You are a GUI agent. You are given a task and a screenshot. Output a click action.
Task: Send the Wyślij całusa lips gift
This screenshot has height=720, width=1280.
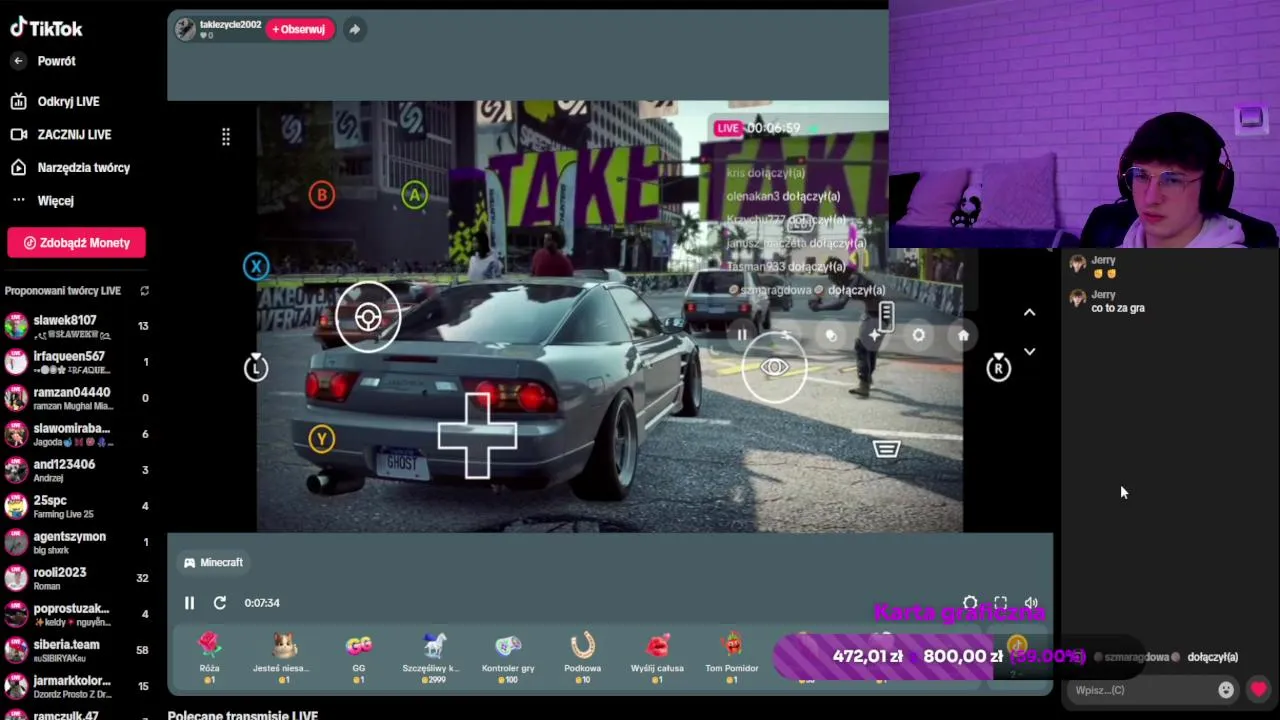pyautogui.click(x=657, y=658)
